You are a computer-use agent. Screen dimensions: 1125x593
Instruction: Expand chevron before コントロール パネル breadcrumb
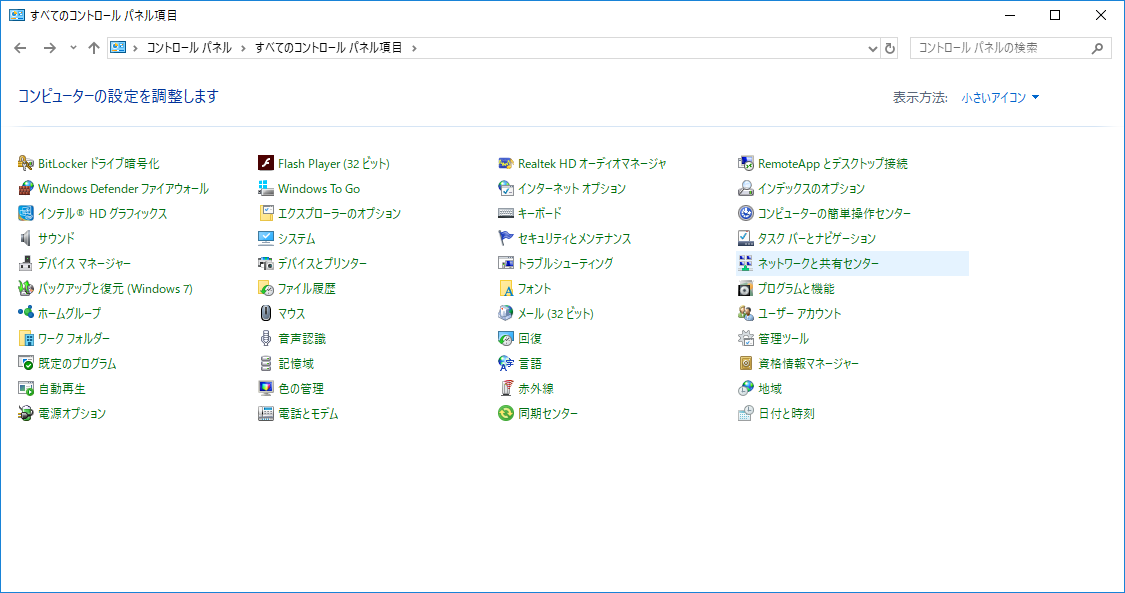(136, 48)
